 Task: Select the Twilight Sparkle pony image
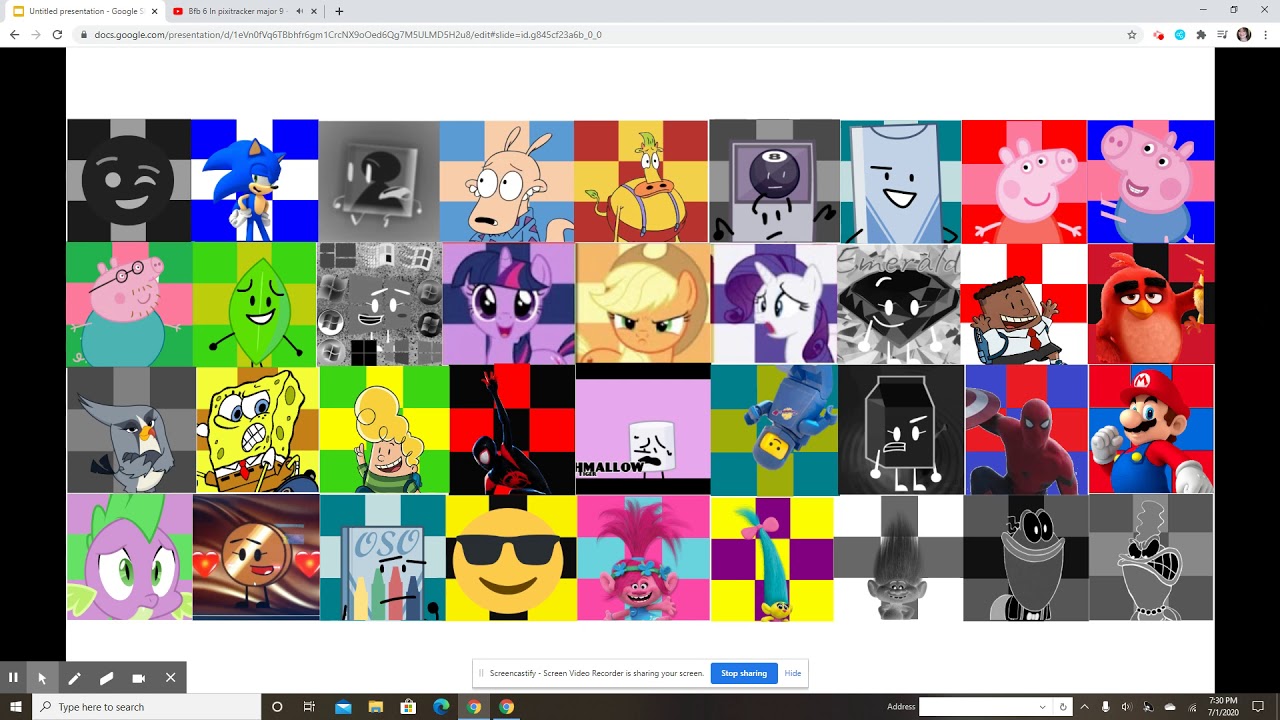[x=508, y=304]
